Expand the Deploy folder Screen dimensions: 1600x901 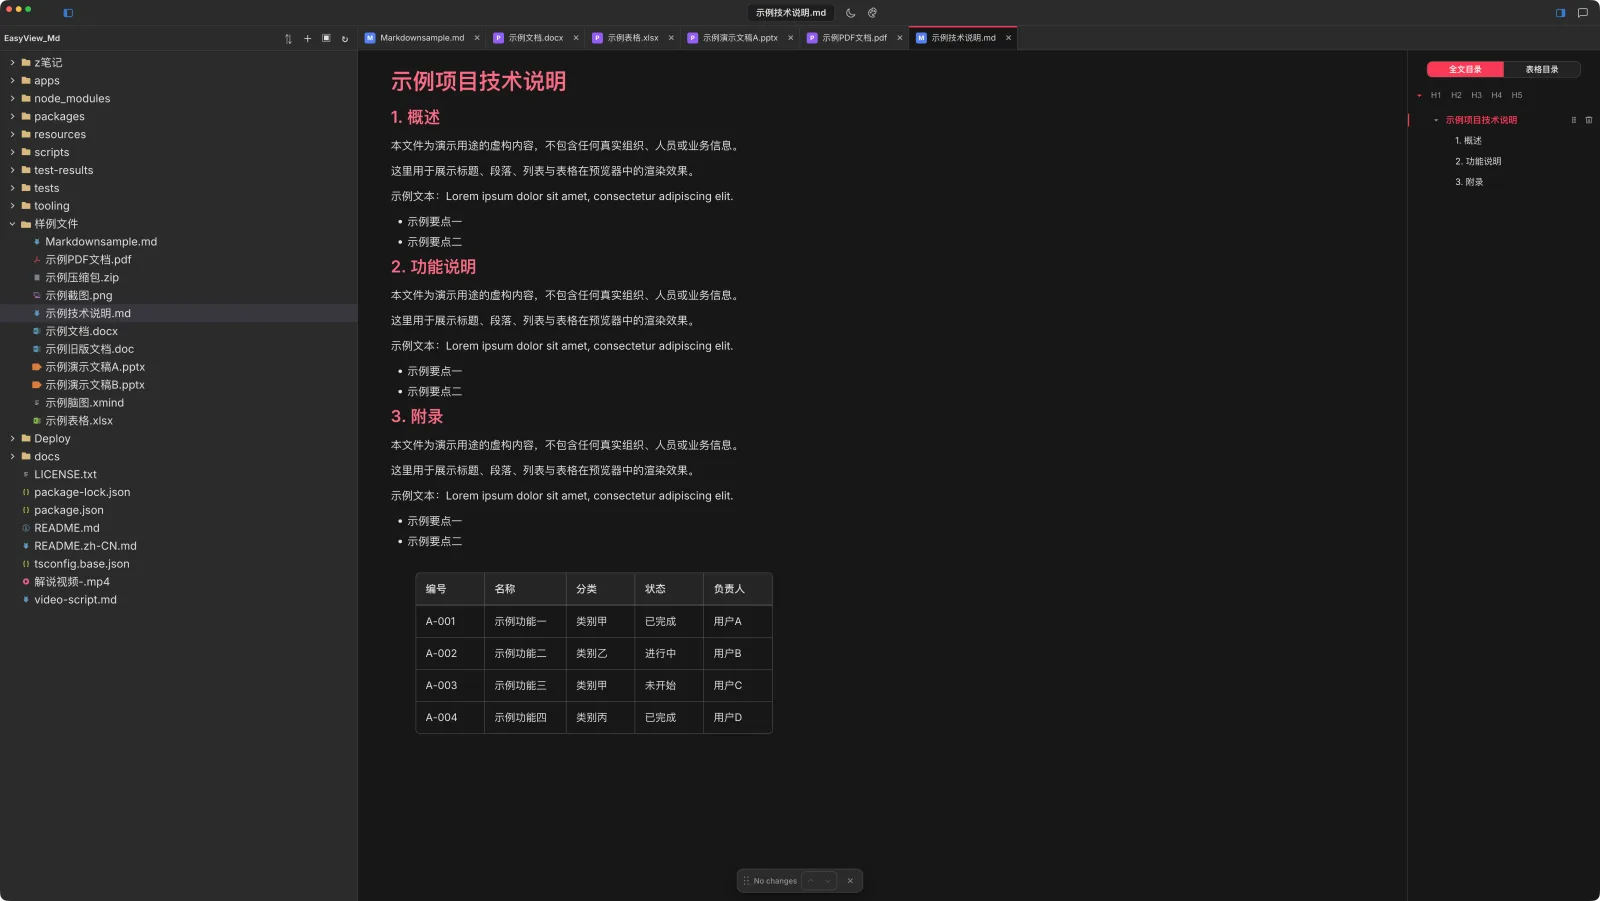click(x=12, y=439)
